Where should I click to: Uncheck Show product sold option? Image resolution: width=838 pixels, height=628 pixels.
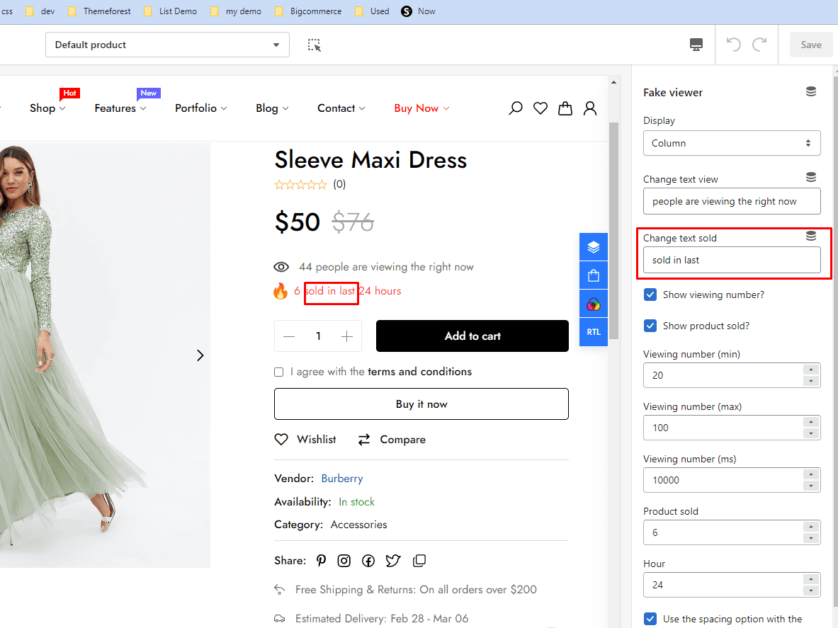pos(651,326)
